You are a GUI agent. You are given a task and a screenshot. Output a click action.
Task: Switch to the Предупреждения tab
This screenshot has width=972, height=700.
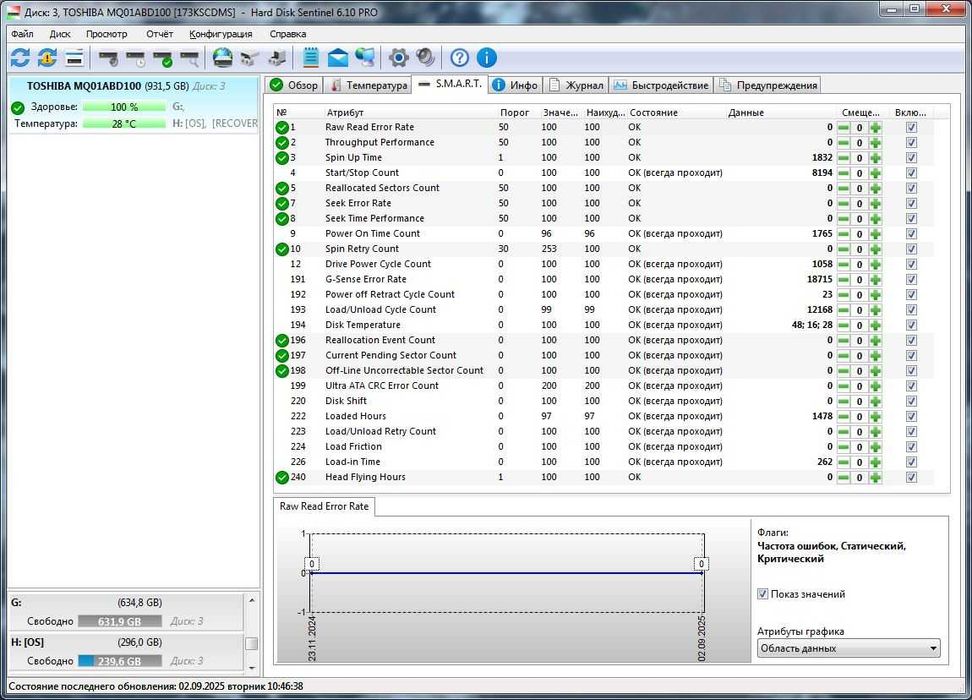767,86
